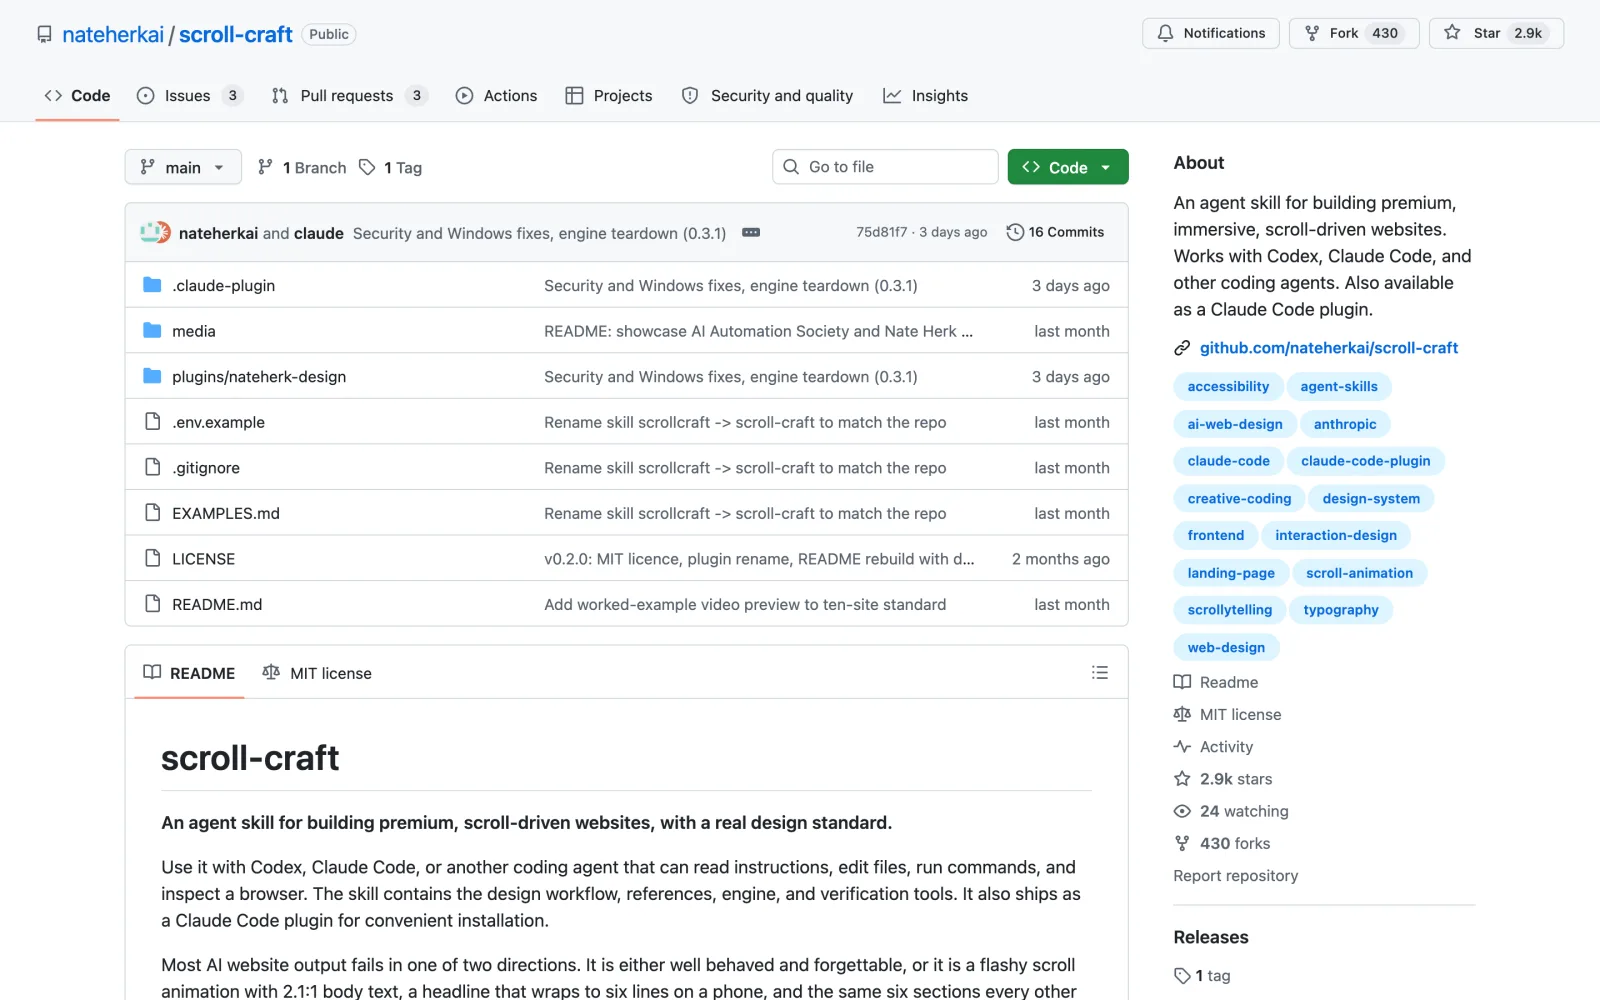Click the eye icon beside 24 watching
The image size is (1600, 1000).
1182,811
